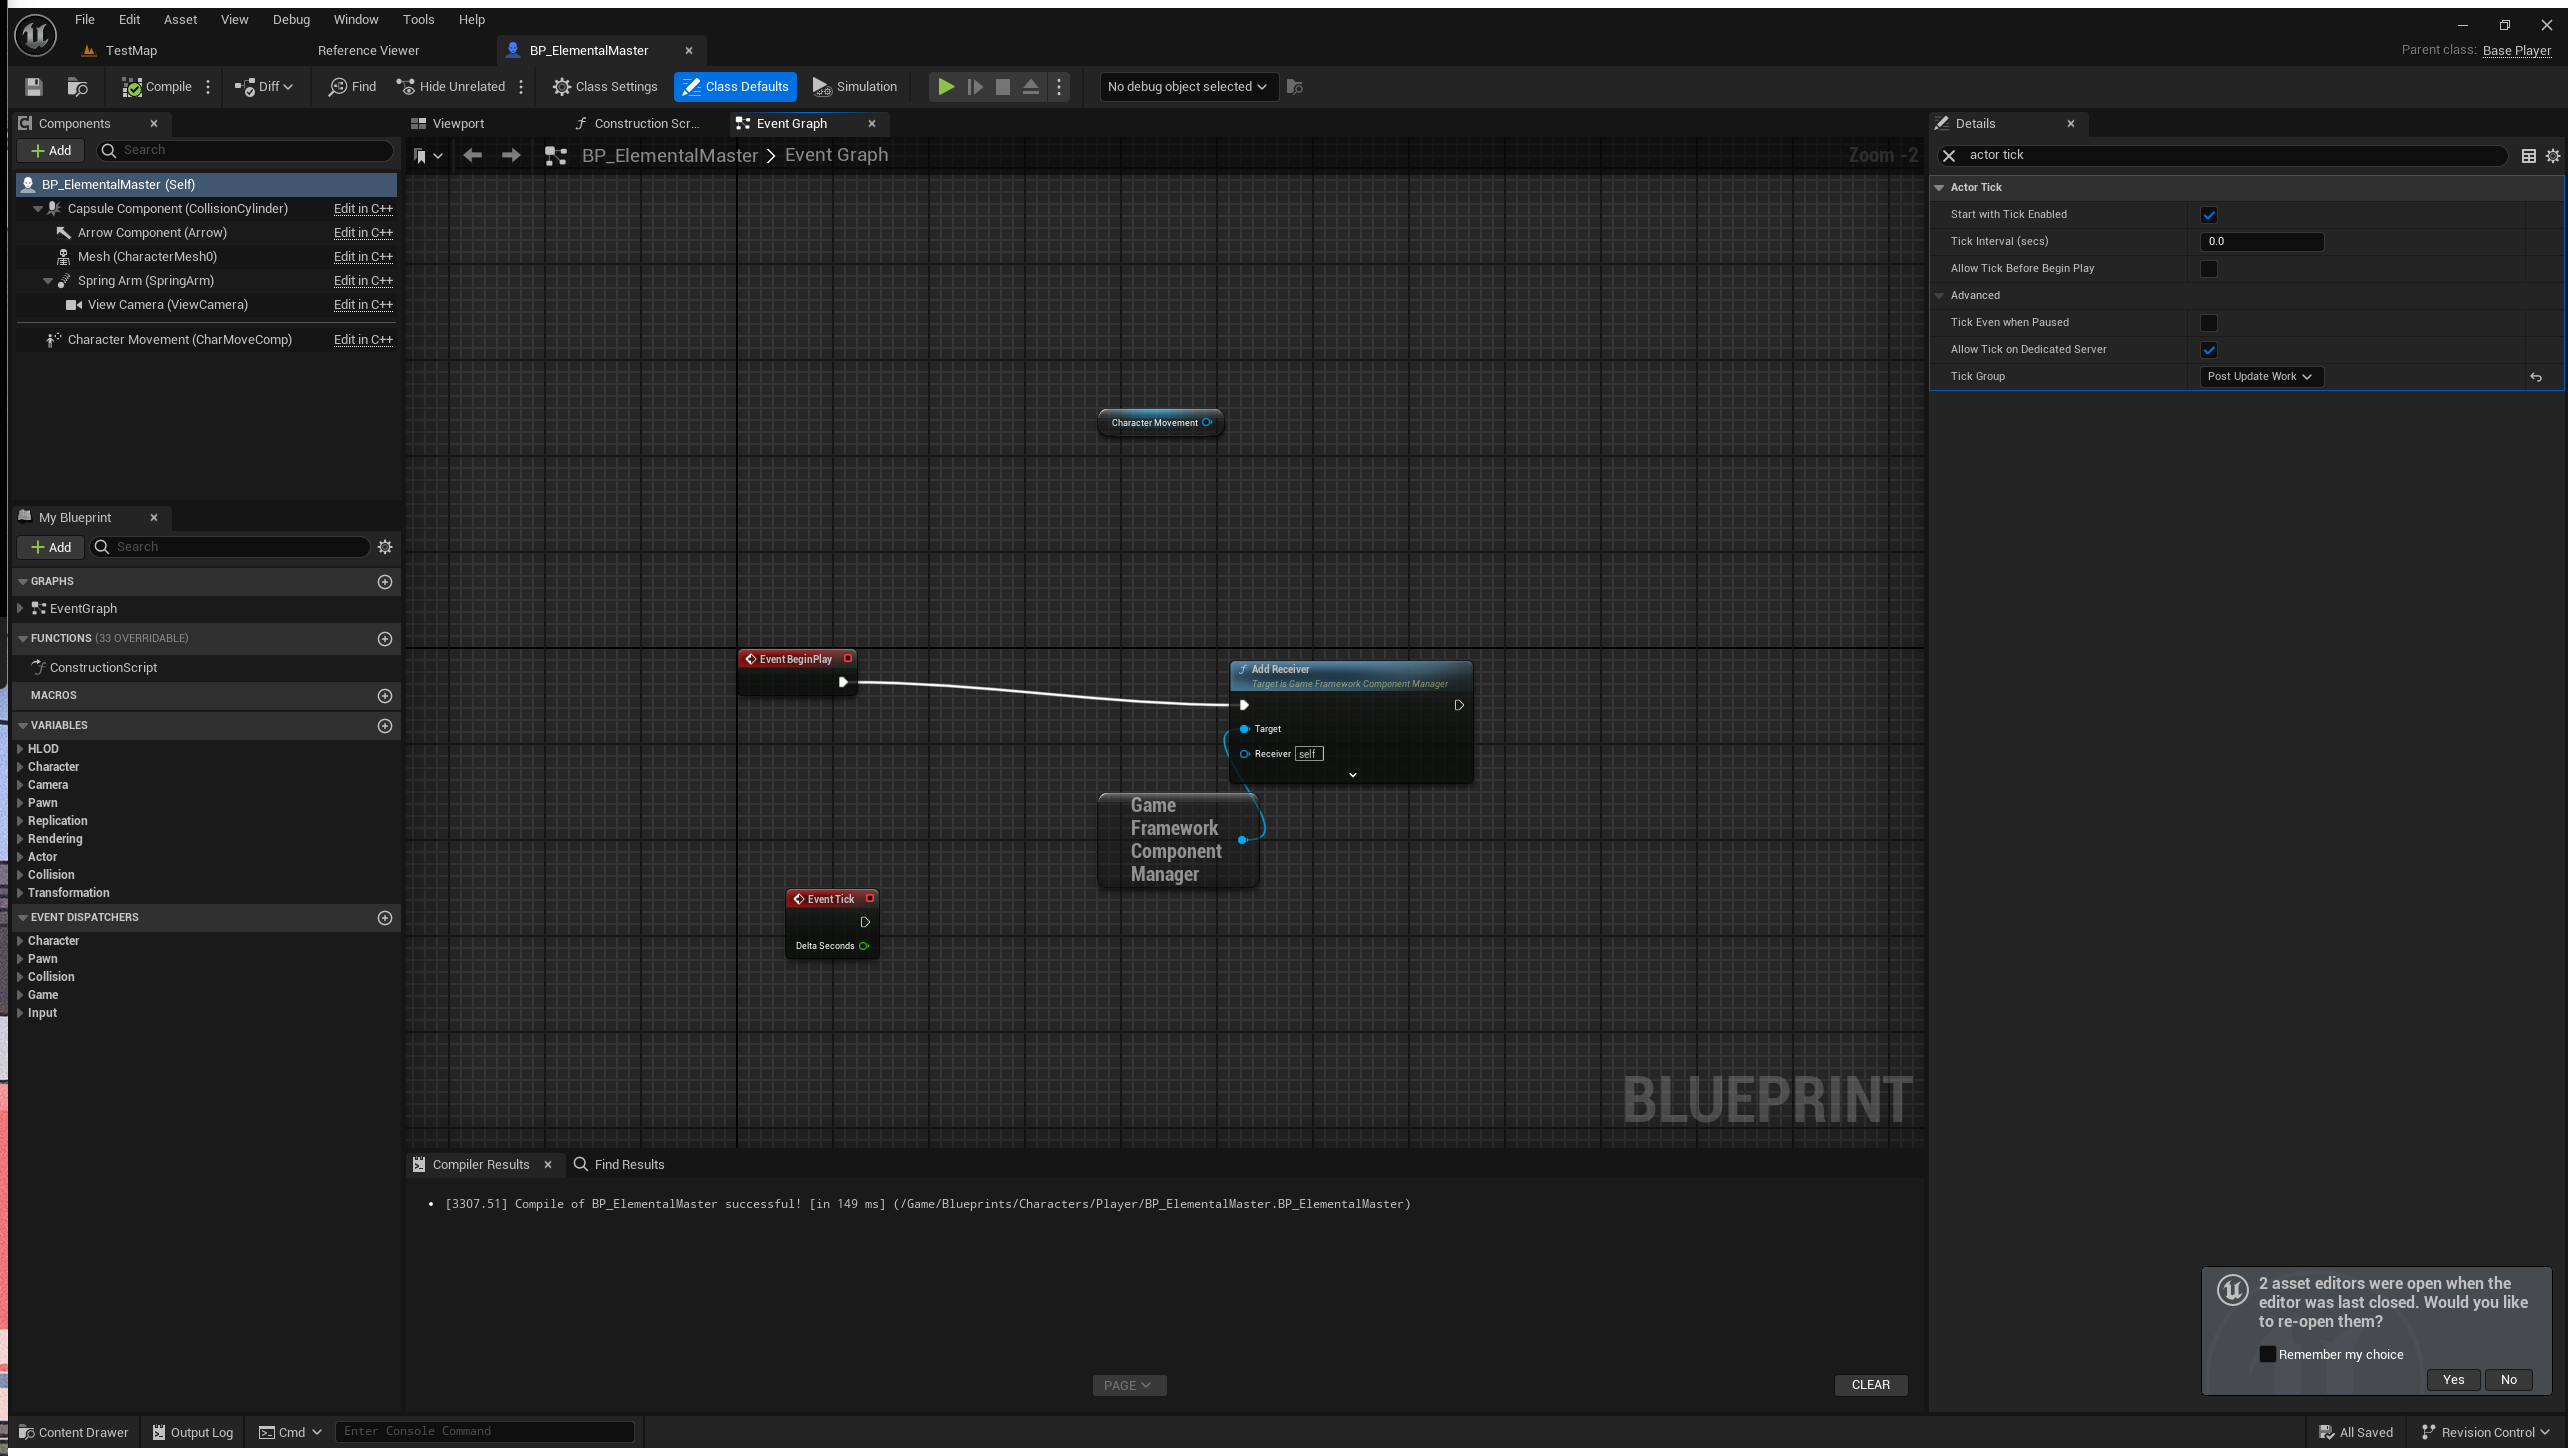Click the Browse to asset icon

click(77, 87)
